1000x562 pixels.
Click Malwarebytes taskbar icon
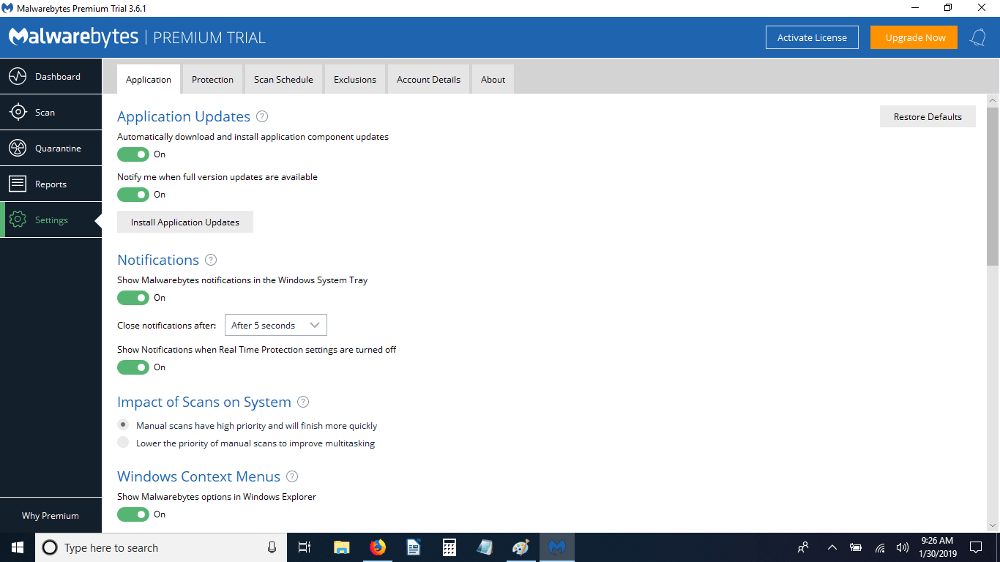pos(557,547)
